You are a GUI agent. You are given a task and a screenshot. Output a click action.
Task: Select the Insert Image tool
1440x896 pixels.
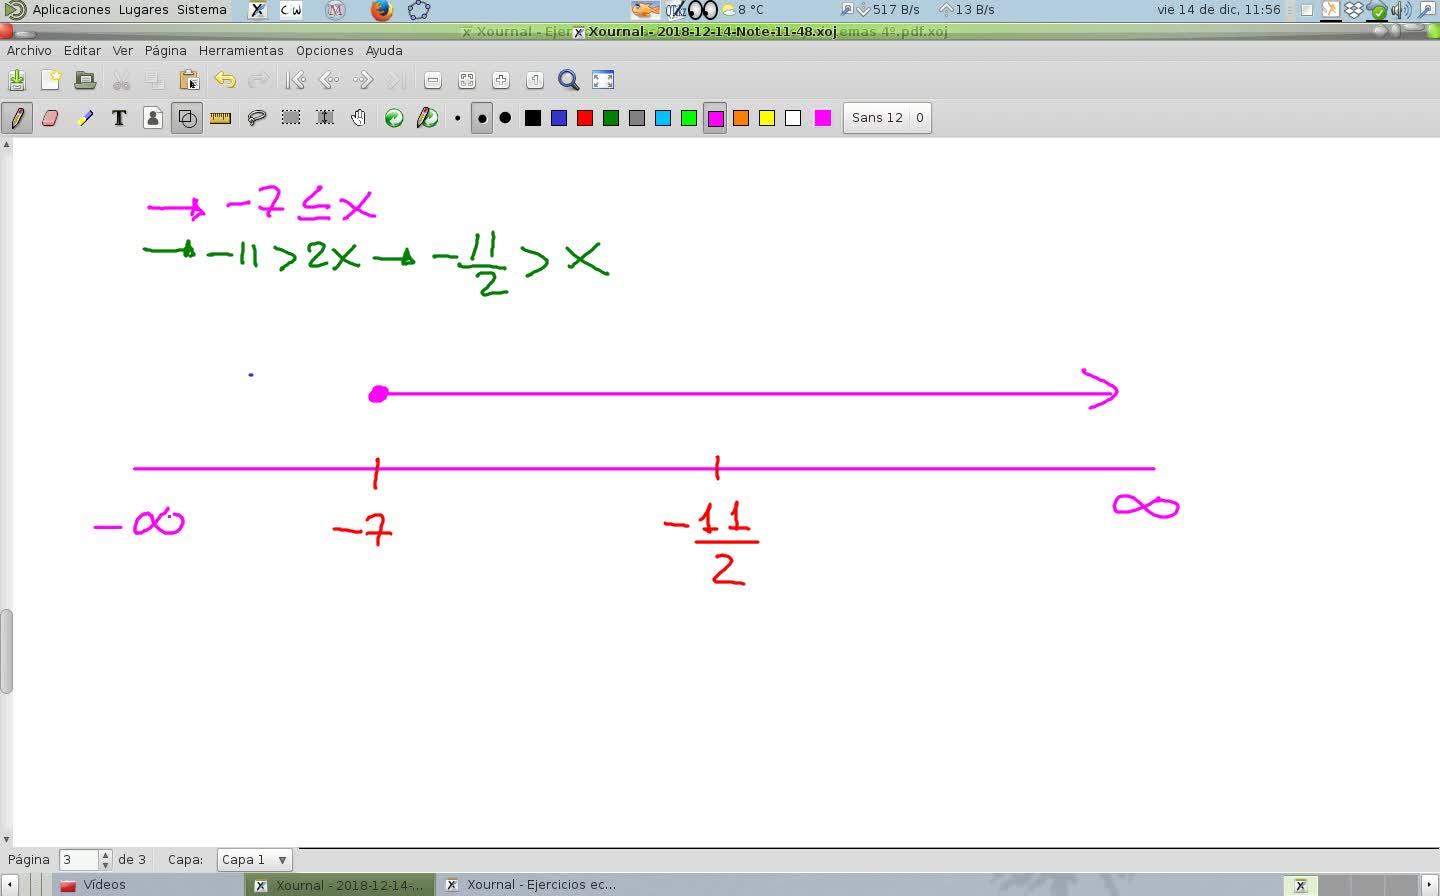[x=153, y=118]
